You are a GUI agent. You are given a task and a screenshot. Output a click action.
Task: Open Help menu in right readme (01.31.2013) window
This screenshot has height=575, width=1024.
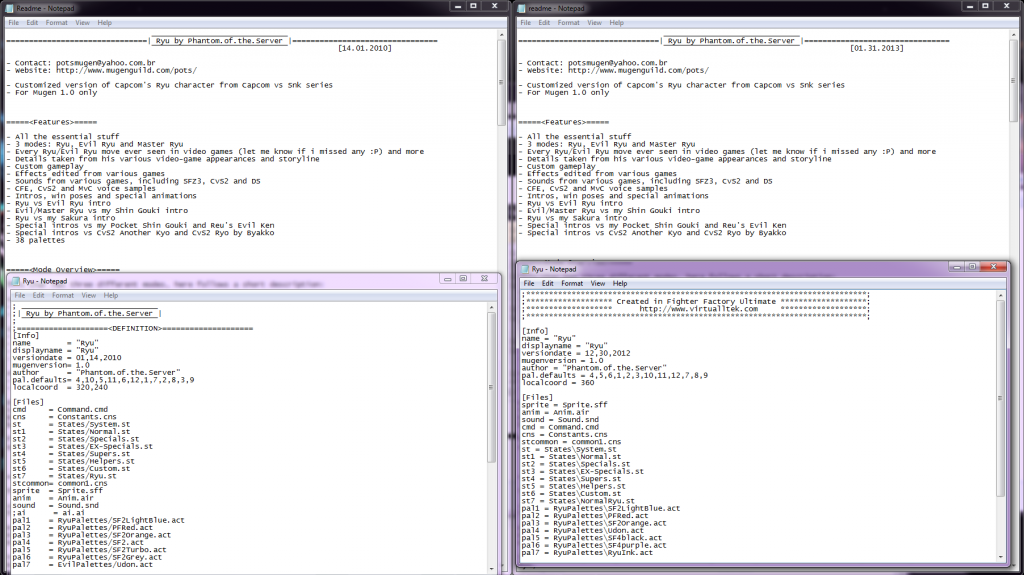(616, 22)
